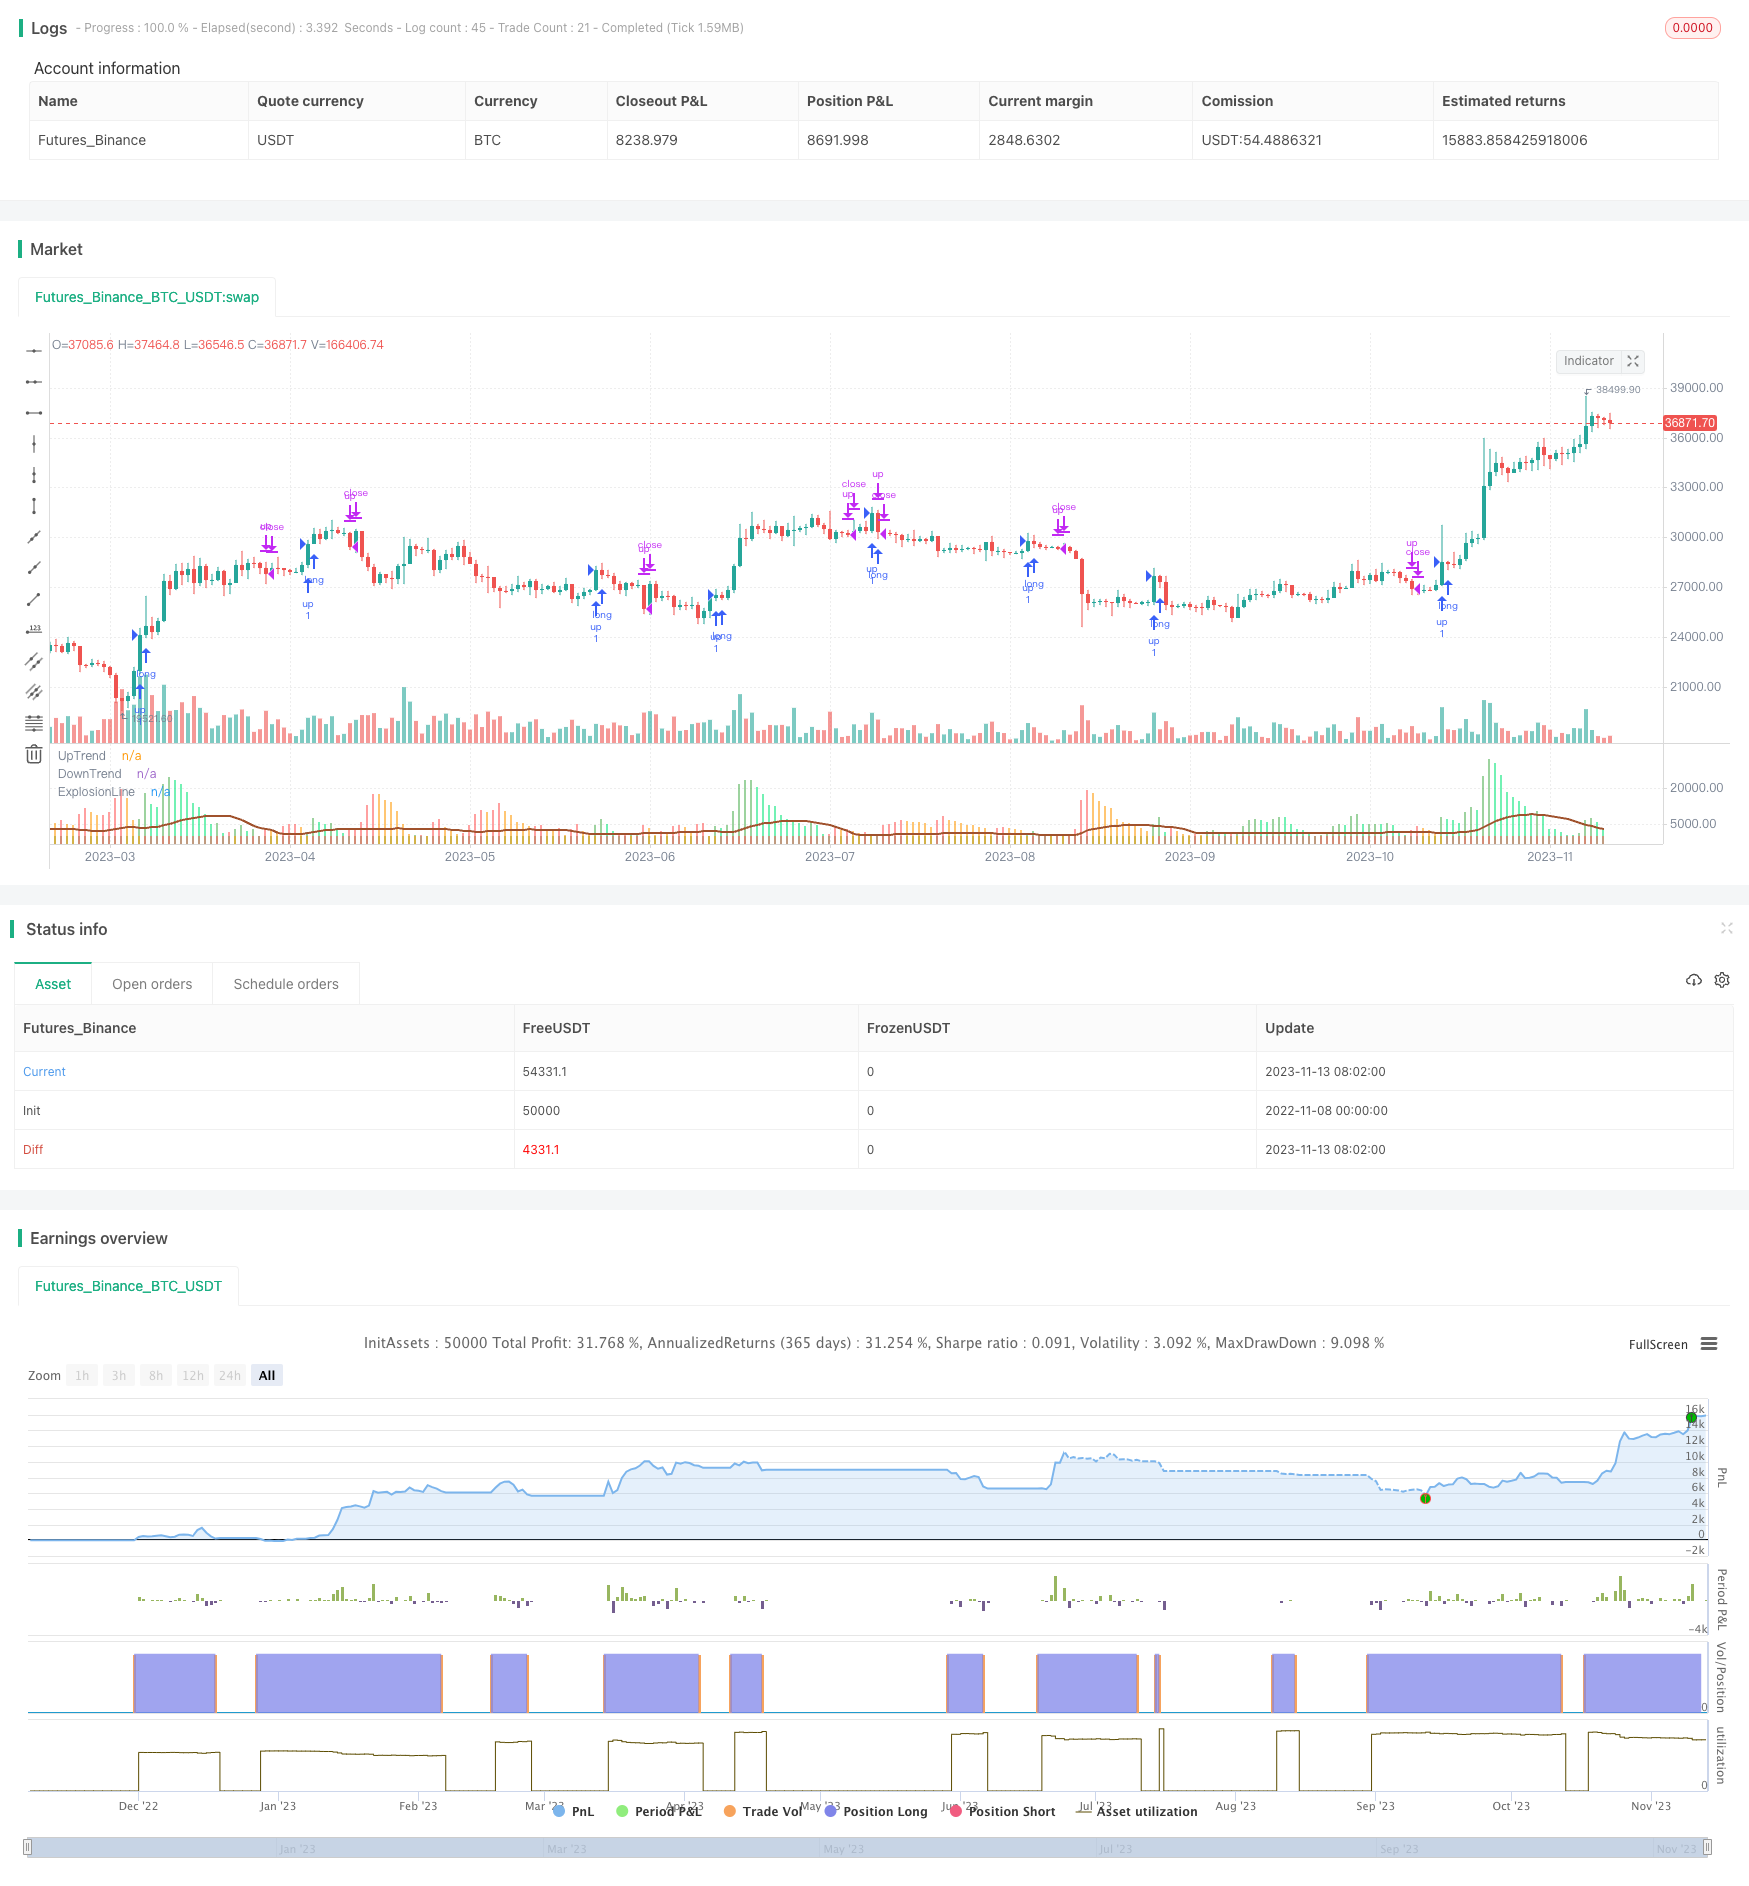Select the parallel straight lines tool
The image size is (1749, 1886).
(34, 692)
